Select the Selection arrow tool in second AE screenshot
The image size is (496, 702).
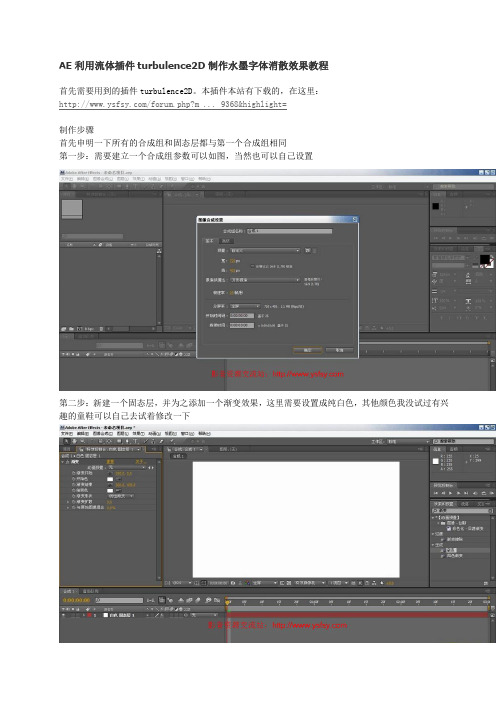(x=66, y=441)
